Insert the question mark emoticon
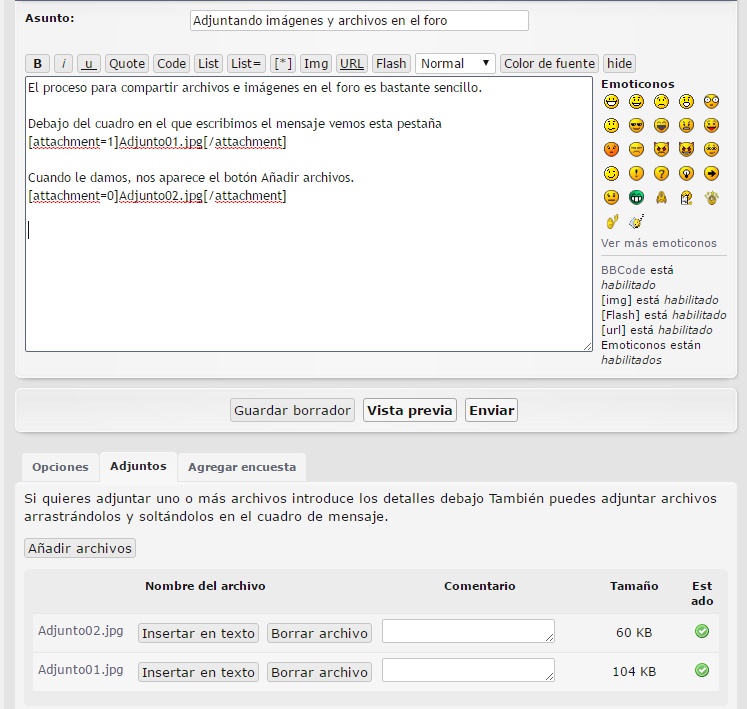This screenshot has height=709, width=747. click(661, 173)
